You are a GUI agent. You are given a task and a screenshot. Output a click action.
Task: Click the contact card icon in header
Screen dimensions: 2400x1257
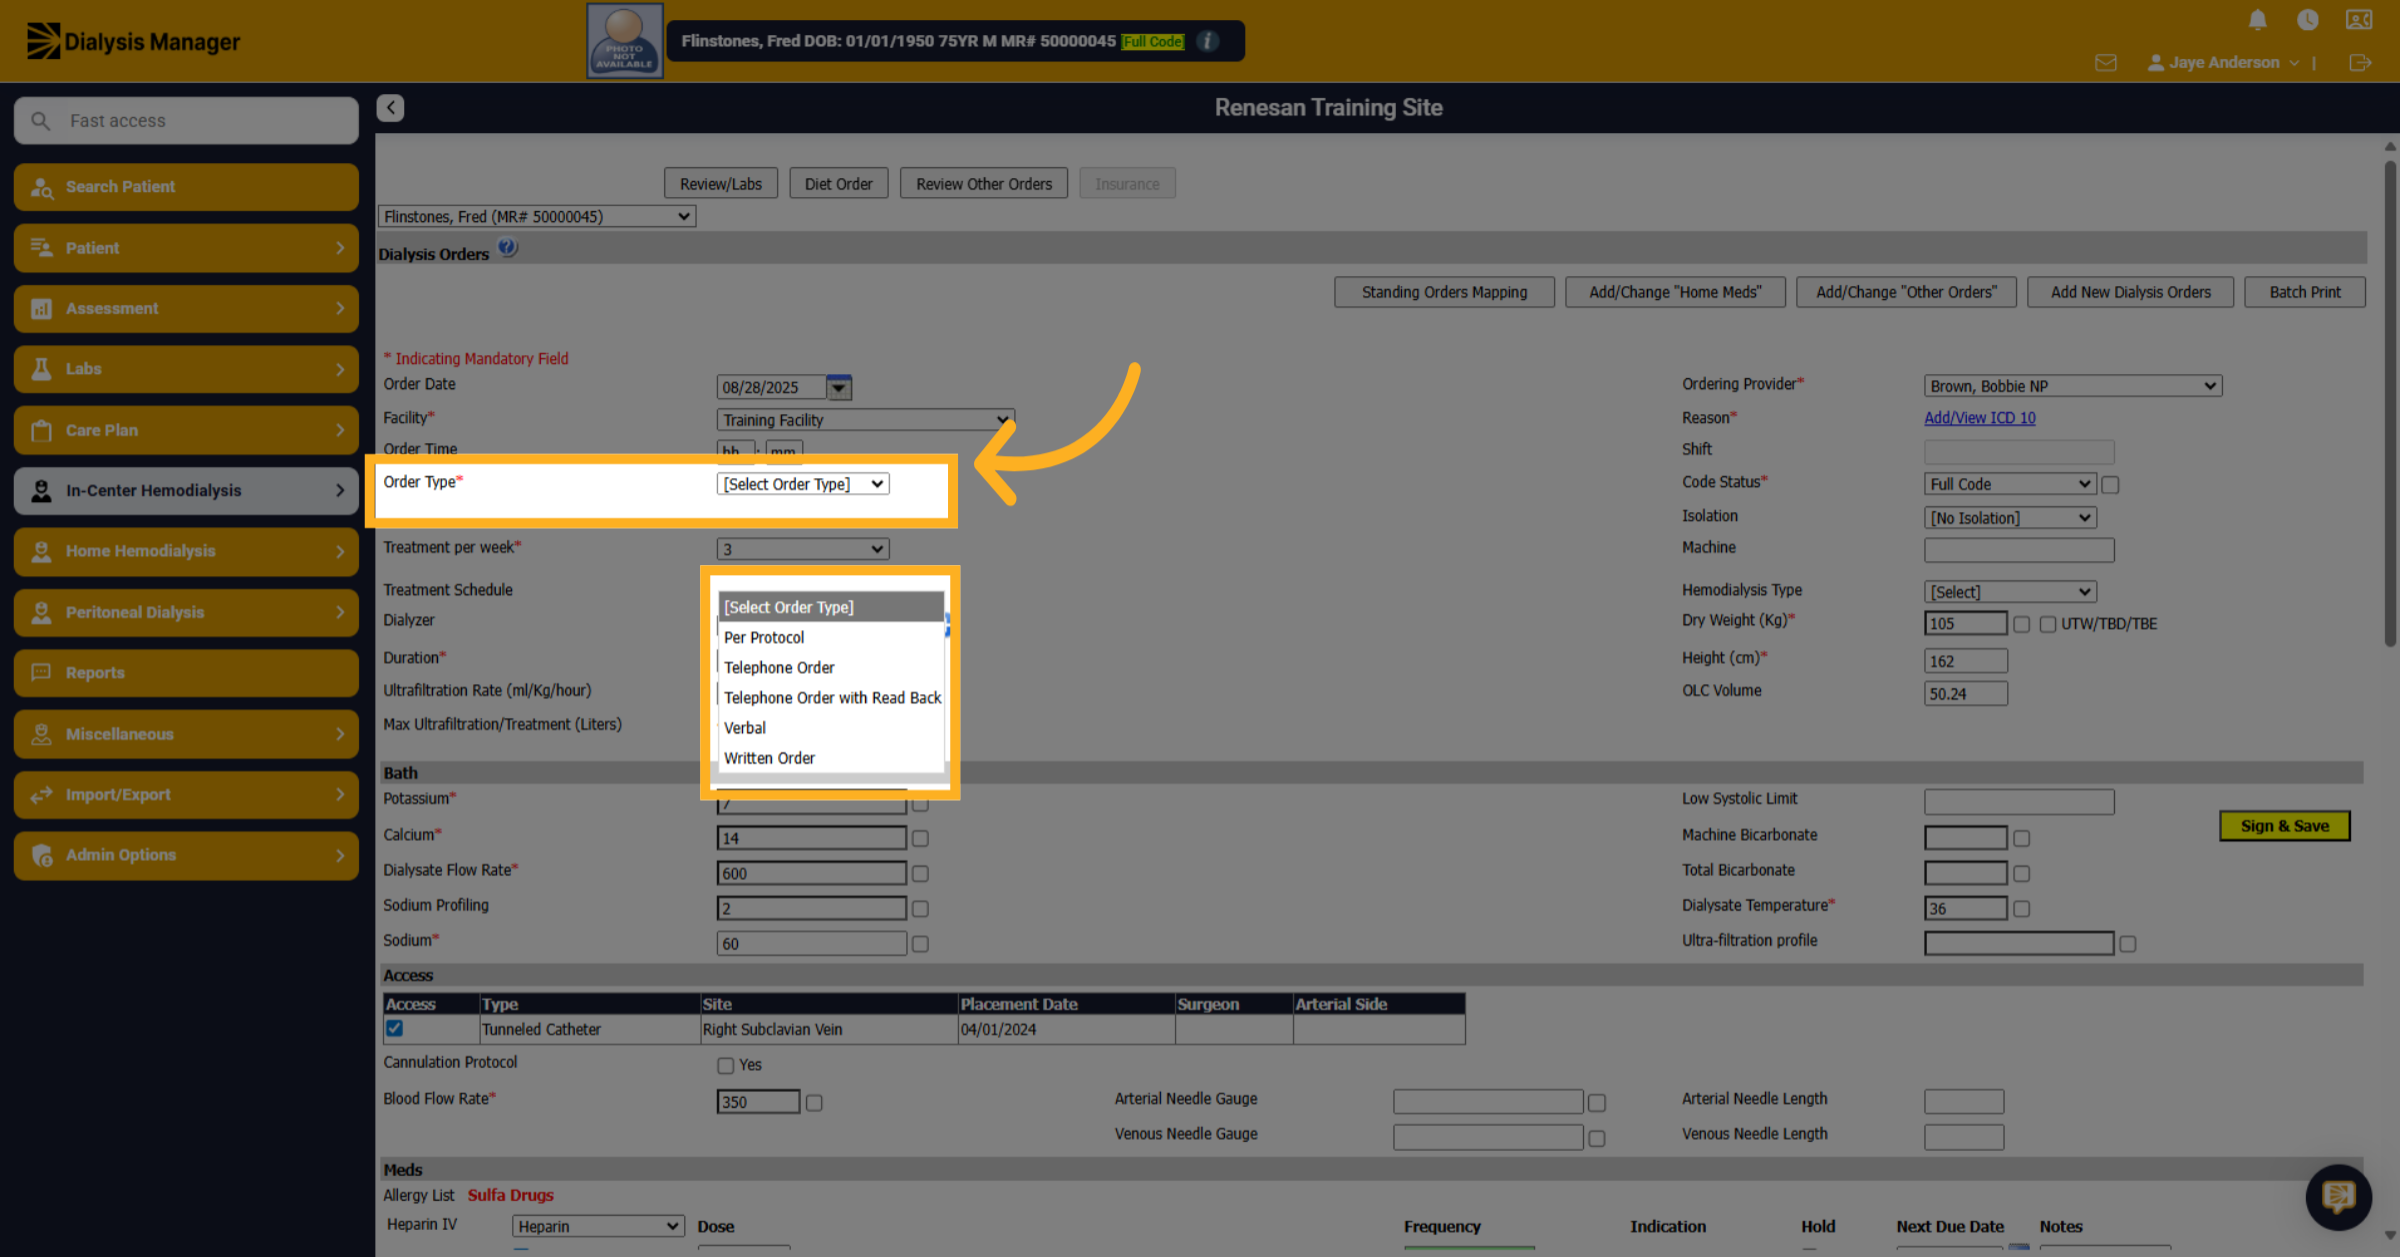2359,20
